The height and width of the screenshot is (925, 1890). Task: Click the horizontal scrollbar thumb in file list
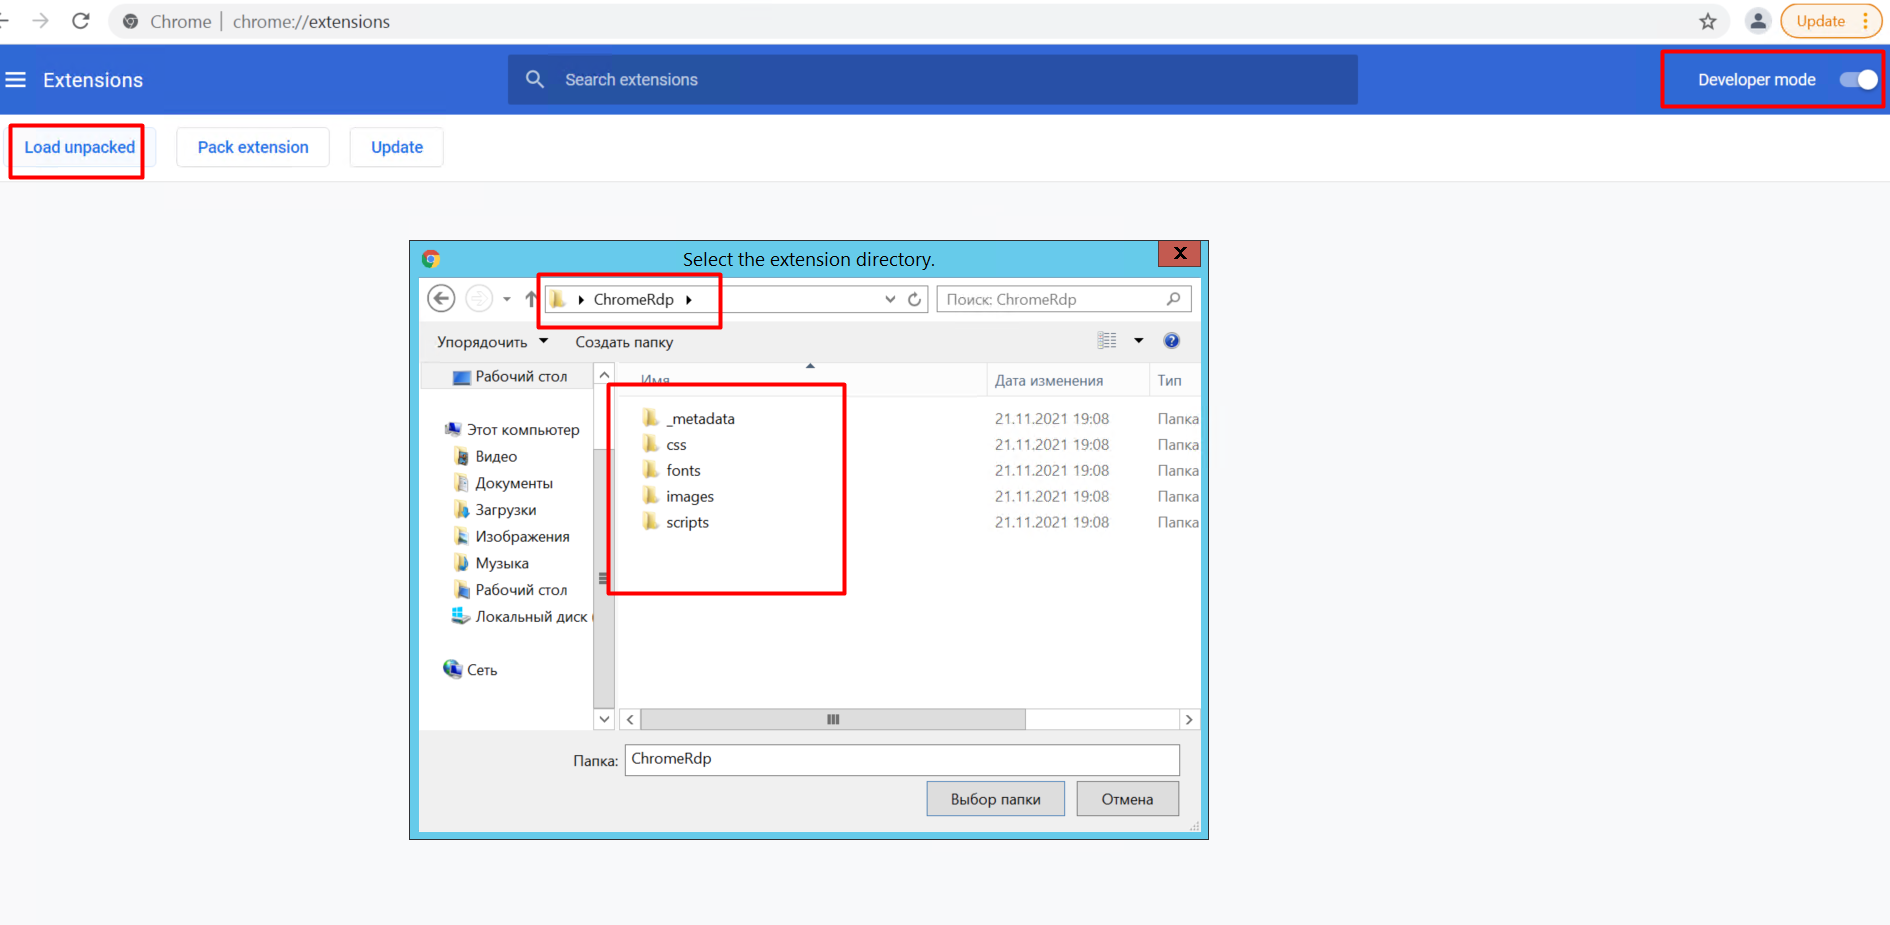(833, 719)
